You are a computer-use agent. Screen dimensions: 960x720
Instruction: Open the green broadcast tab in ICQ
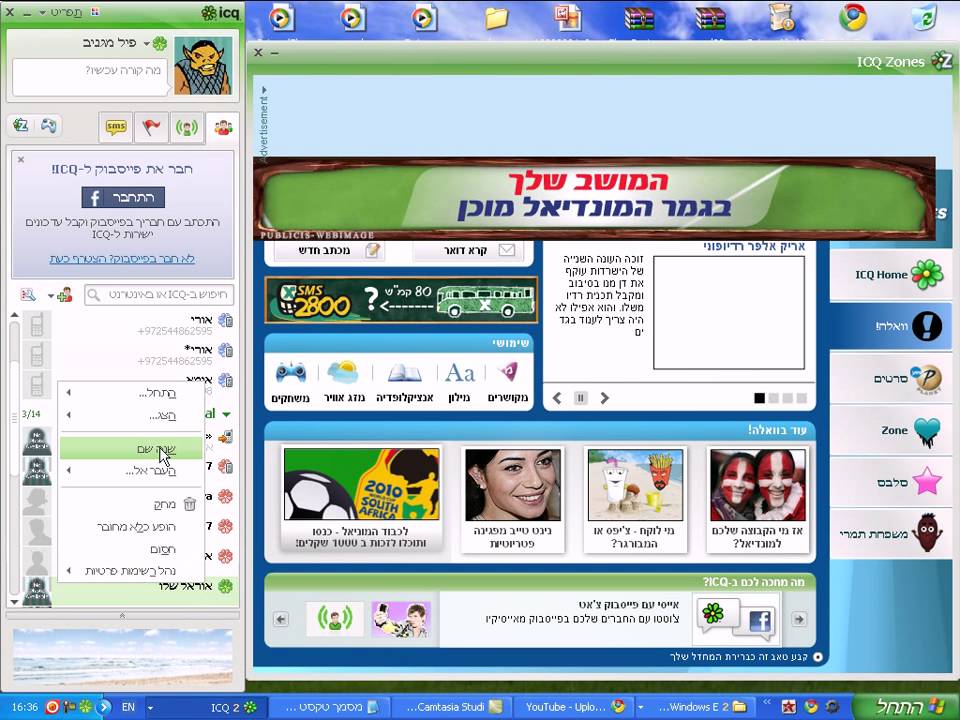point(187,127)
